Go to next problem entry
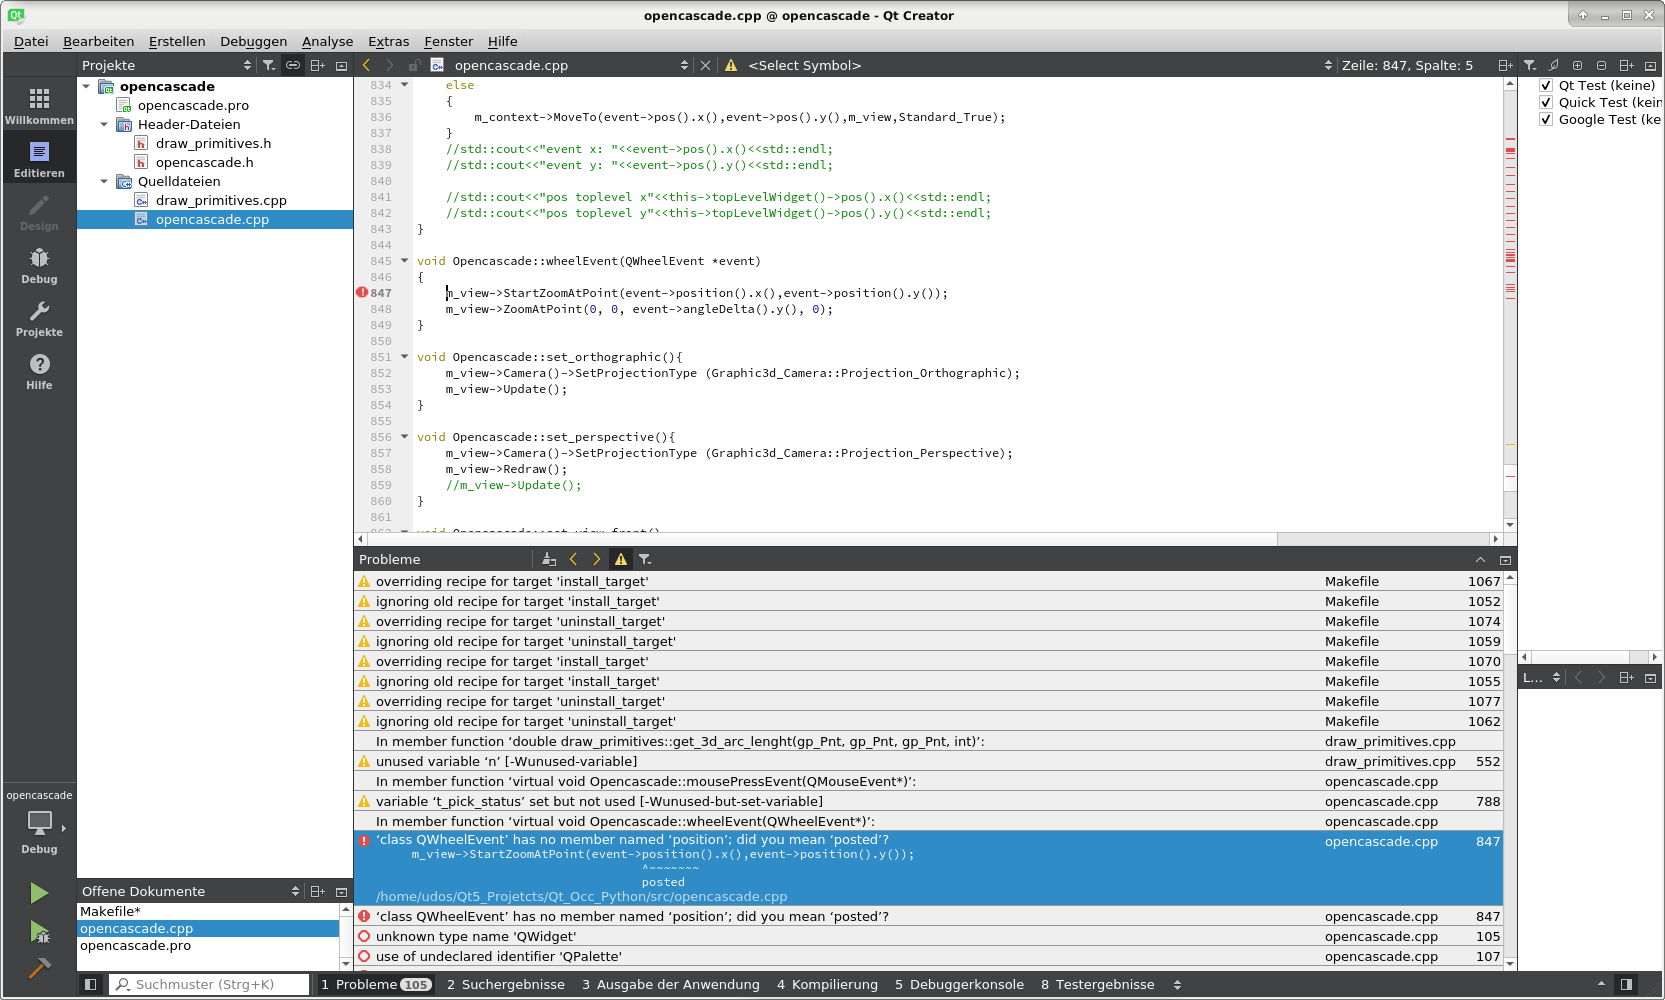The height and width of the screenshot is (1000, 1665). point(597,559)
